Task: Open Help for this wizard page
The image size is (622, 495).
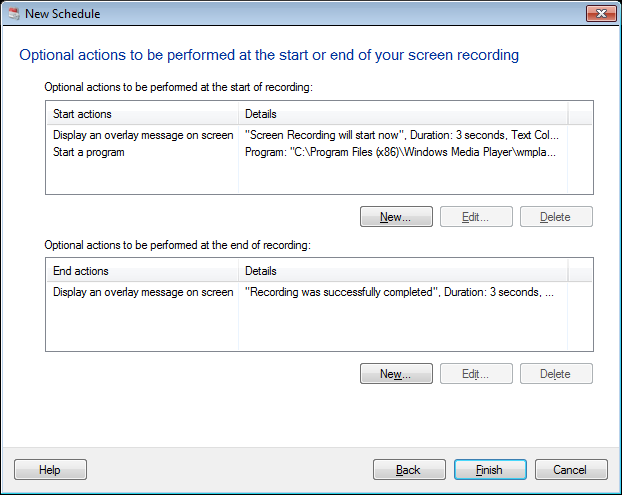Action: point(50,470)
